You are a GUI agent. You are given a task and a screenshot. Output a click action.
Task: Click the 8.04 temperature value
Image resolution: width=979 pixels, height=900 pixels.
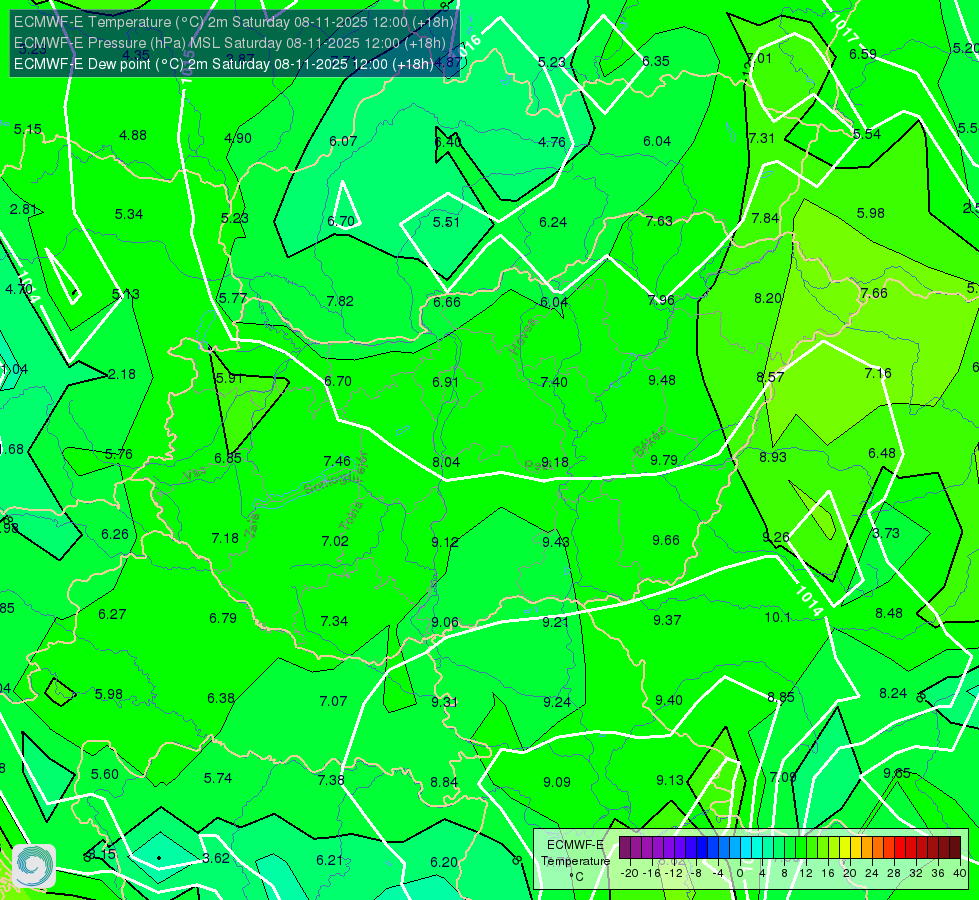point(446,462)
